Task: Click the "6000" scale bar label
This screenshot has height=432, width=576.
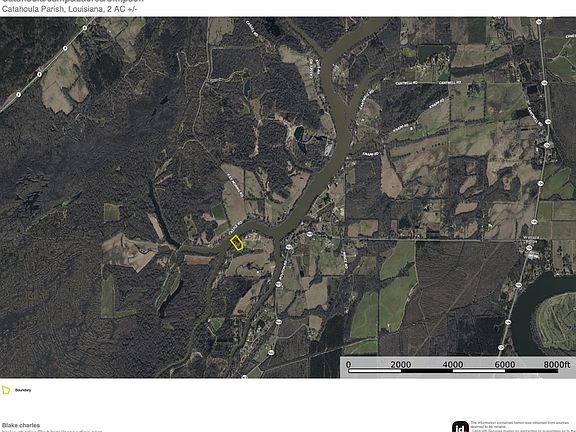Action: (x=505, y=364)
